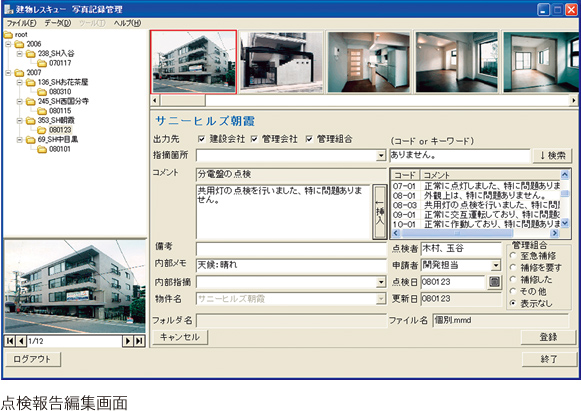Click the 挿入 insert arrow button
Image resolution: width=581 pixels, height=411 pixels.
pyautogui.click(x=380, y=212)
